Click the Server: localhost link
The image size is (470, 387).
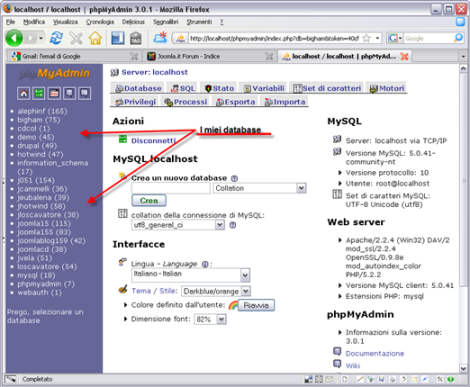[154, 72]
